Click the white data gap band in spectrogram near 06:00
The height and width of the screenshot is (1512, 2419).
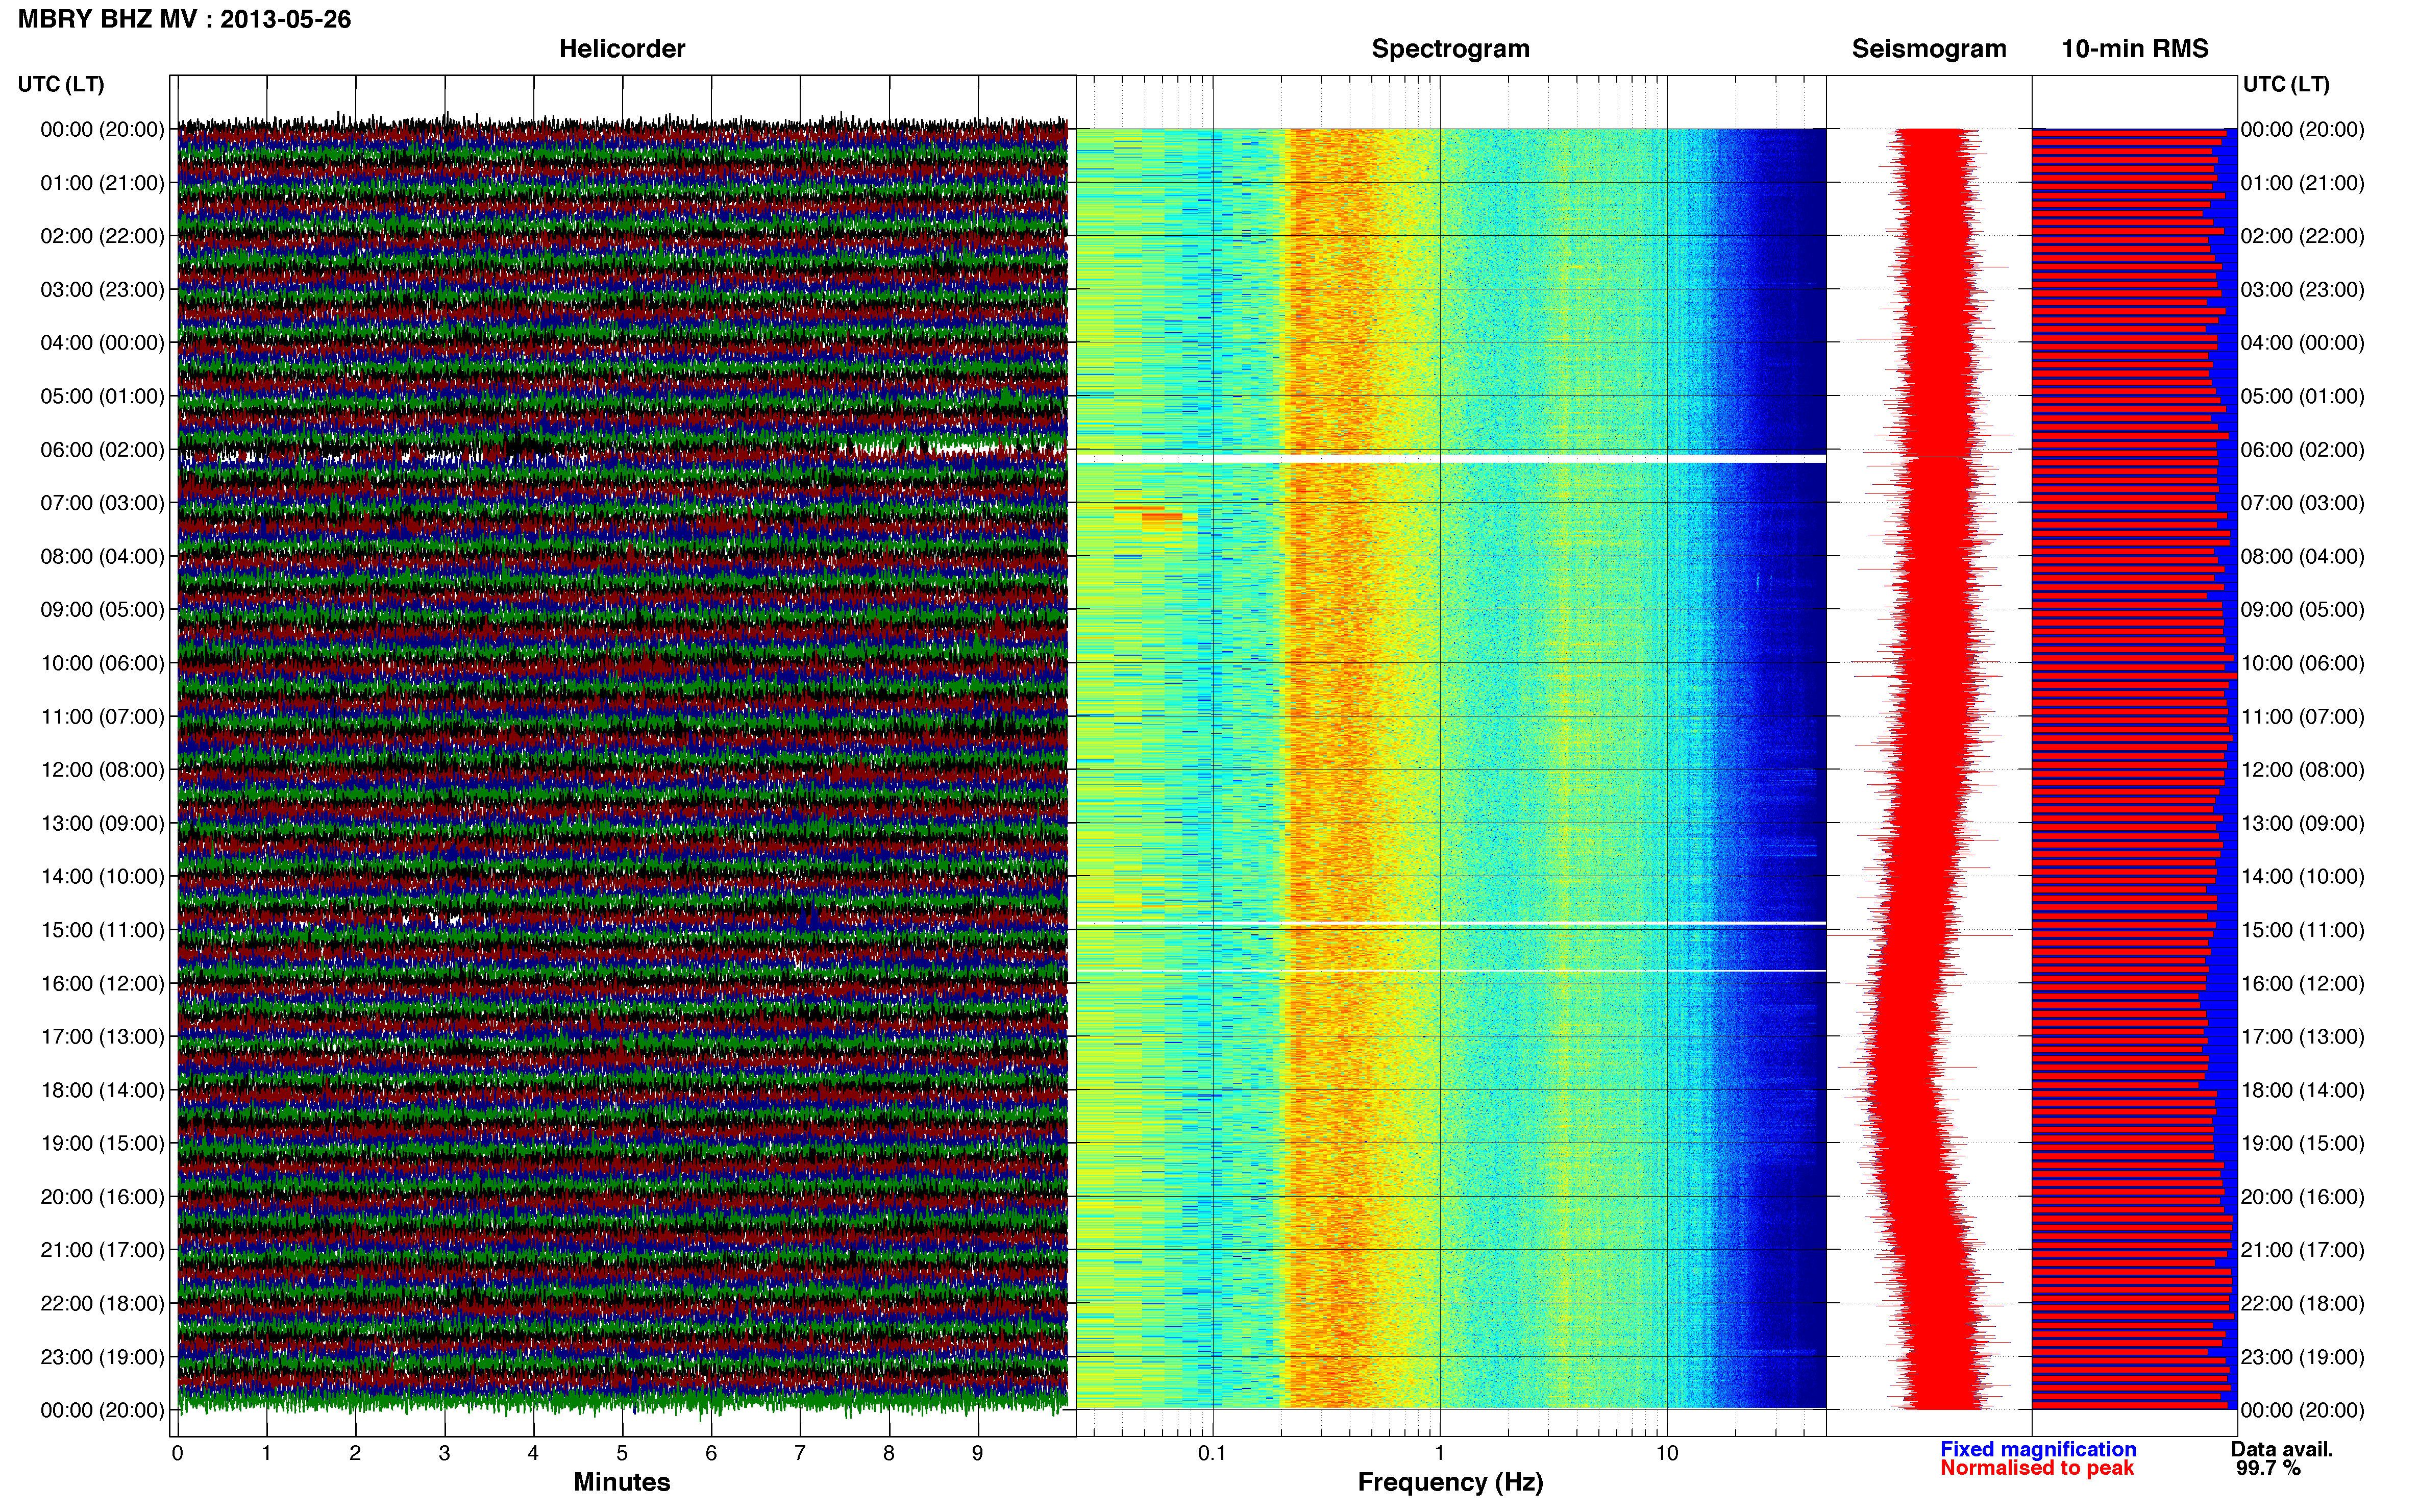point(1451,459)
